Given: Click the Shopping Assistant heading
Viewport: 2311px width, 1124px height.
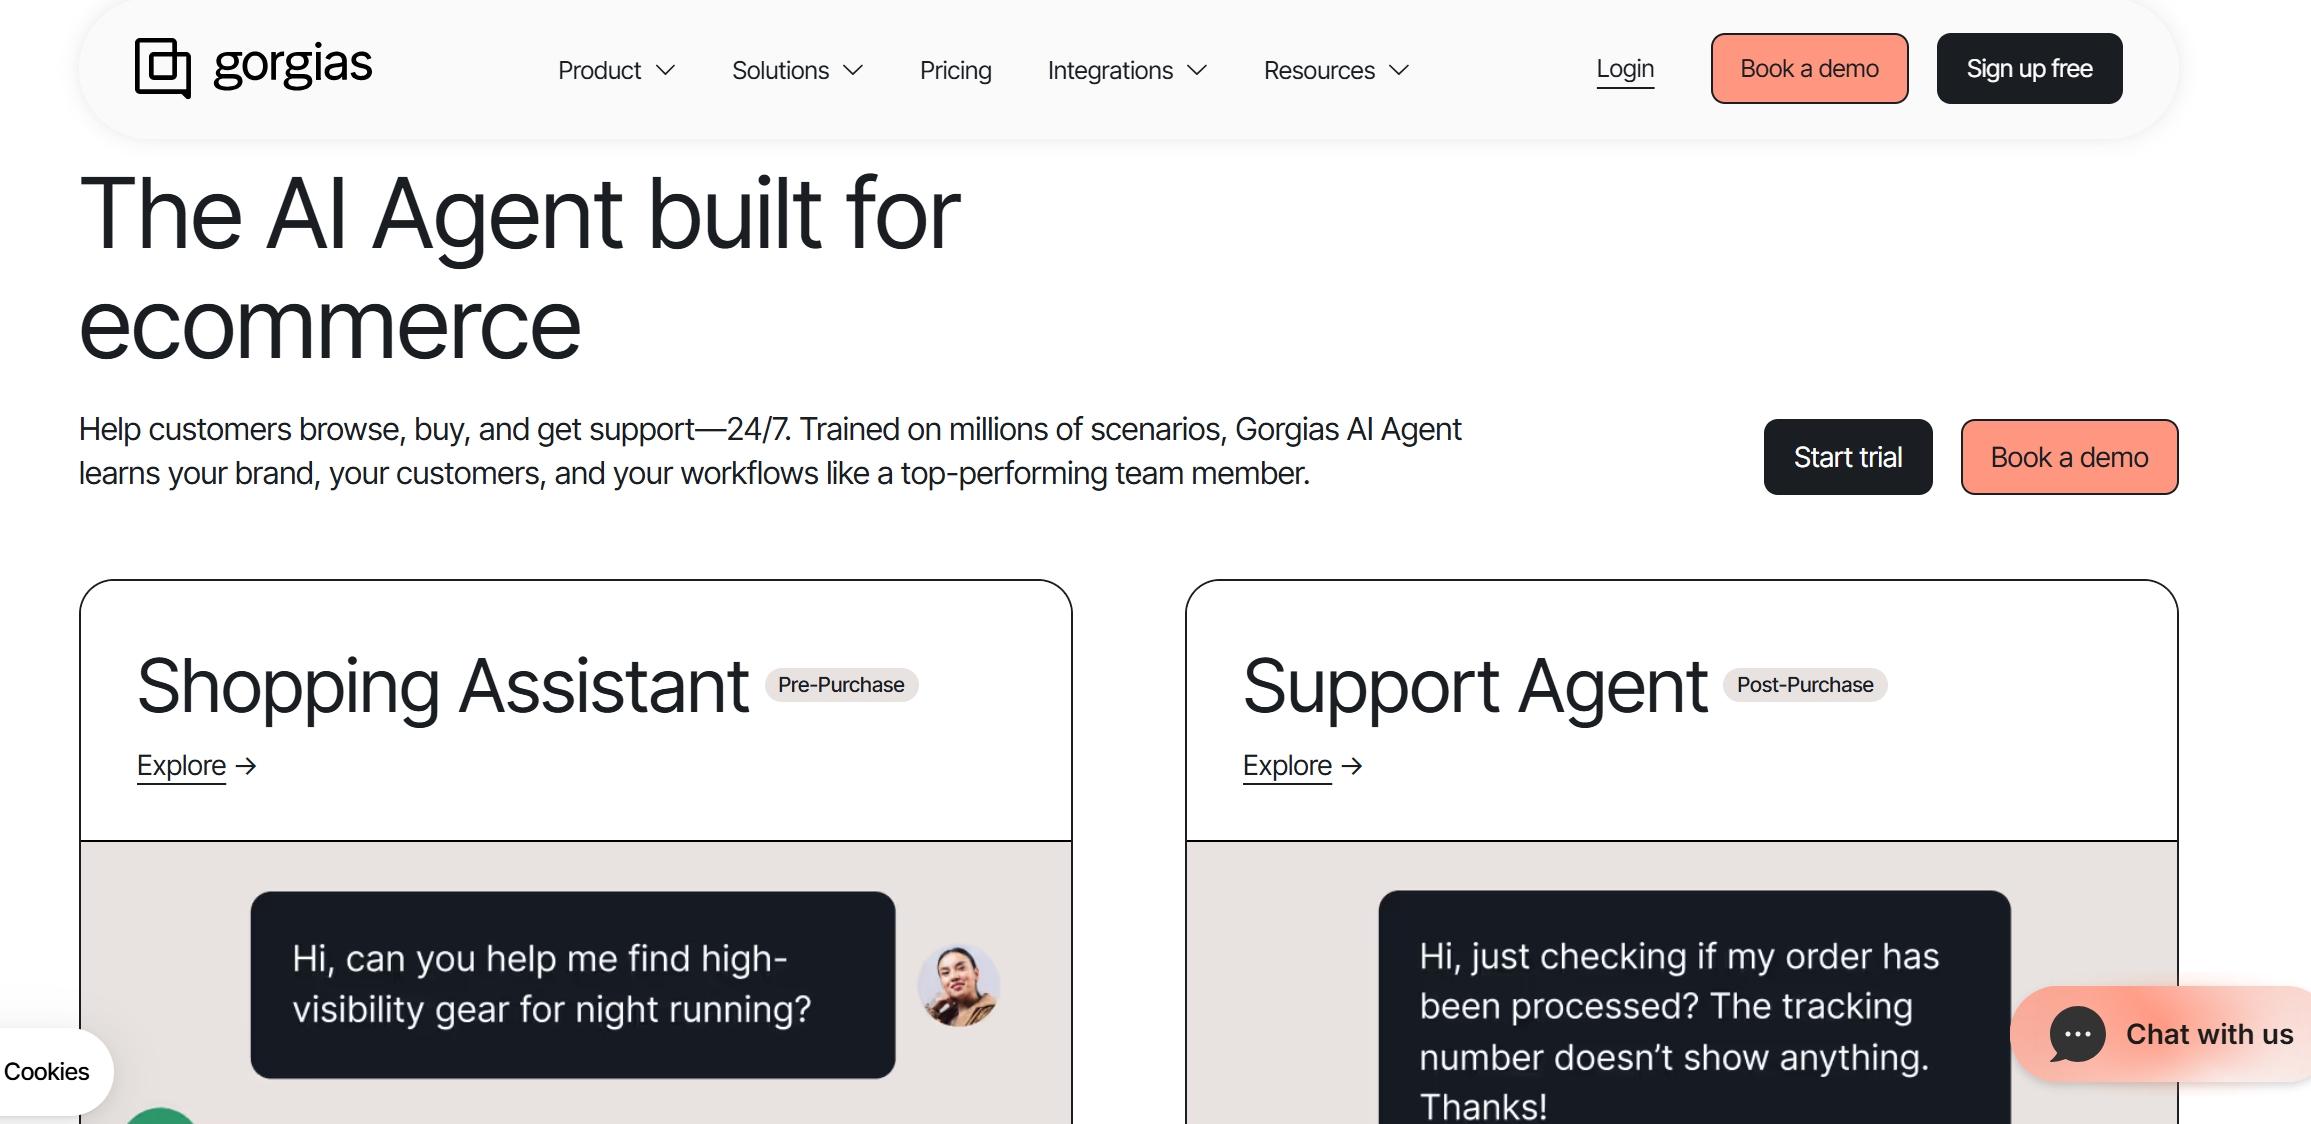Looking at the screenshot, I should (x=443, y=687).
